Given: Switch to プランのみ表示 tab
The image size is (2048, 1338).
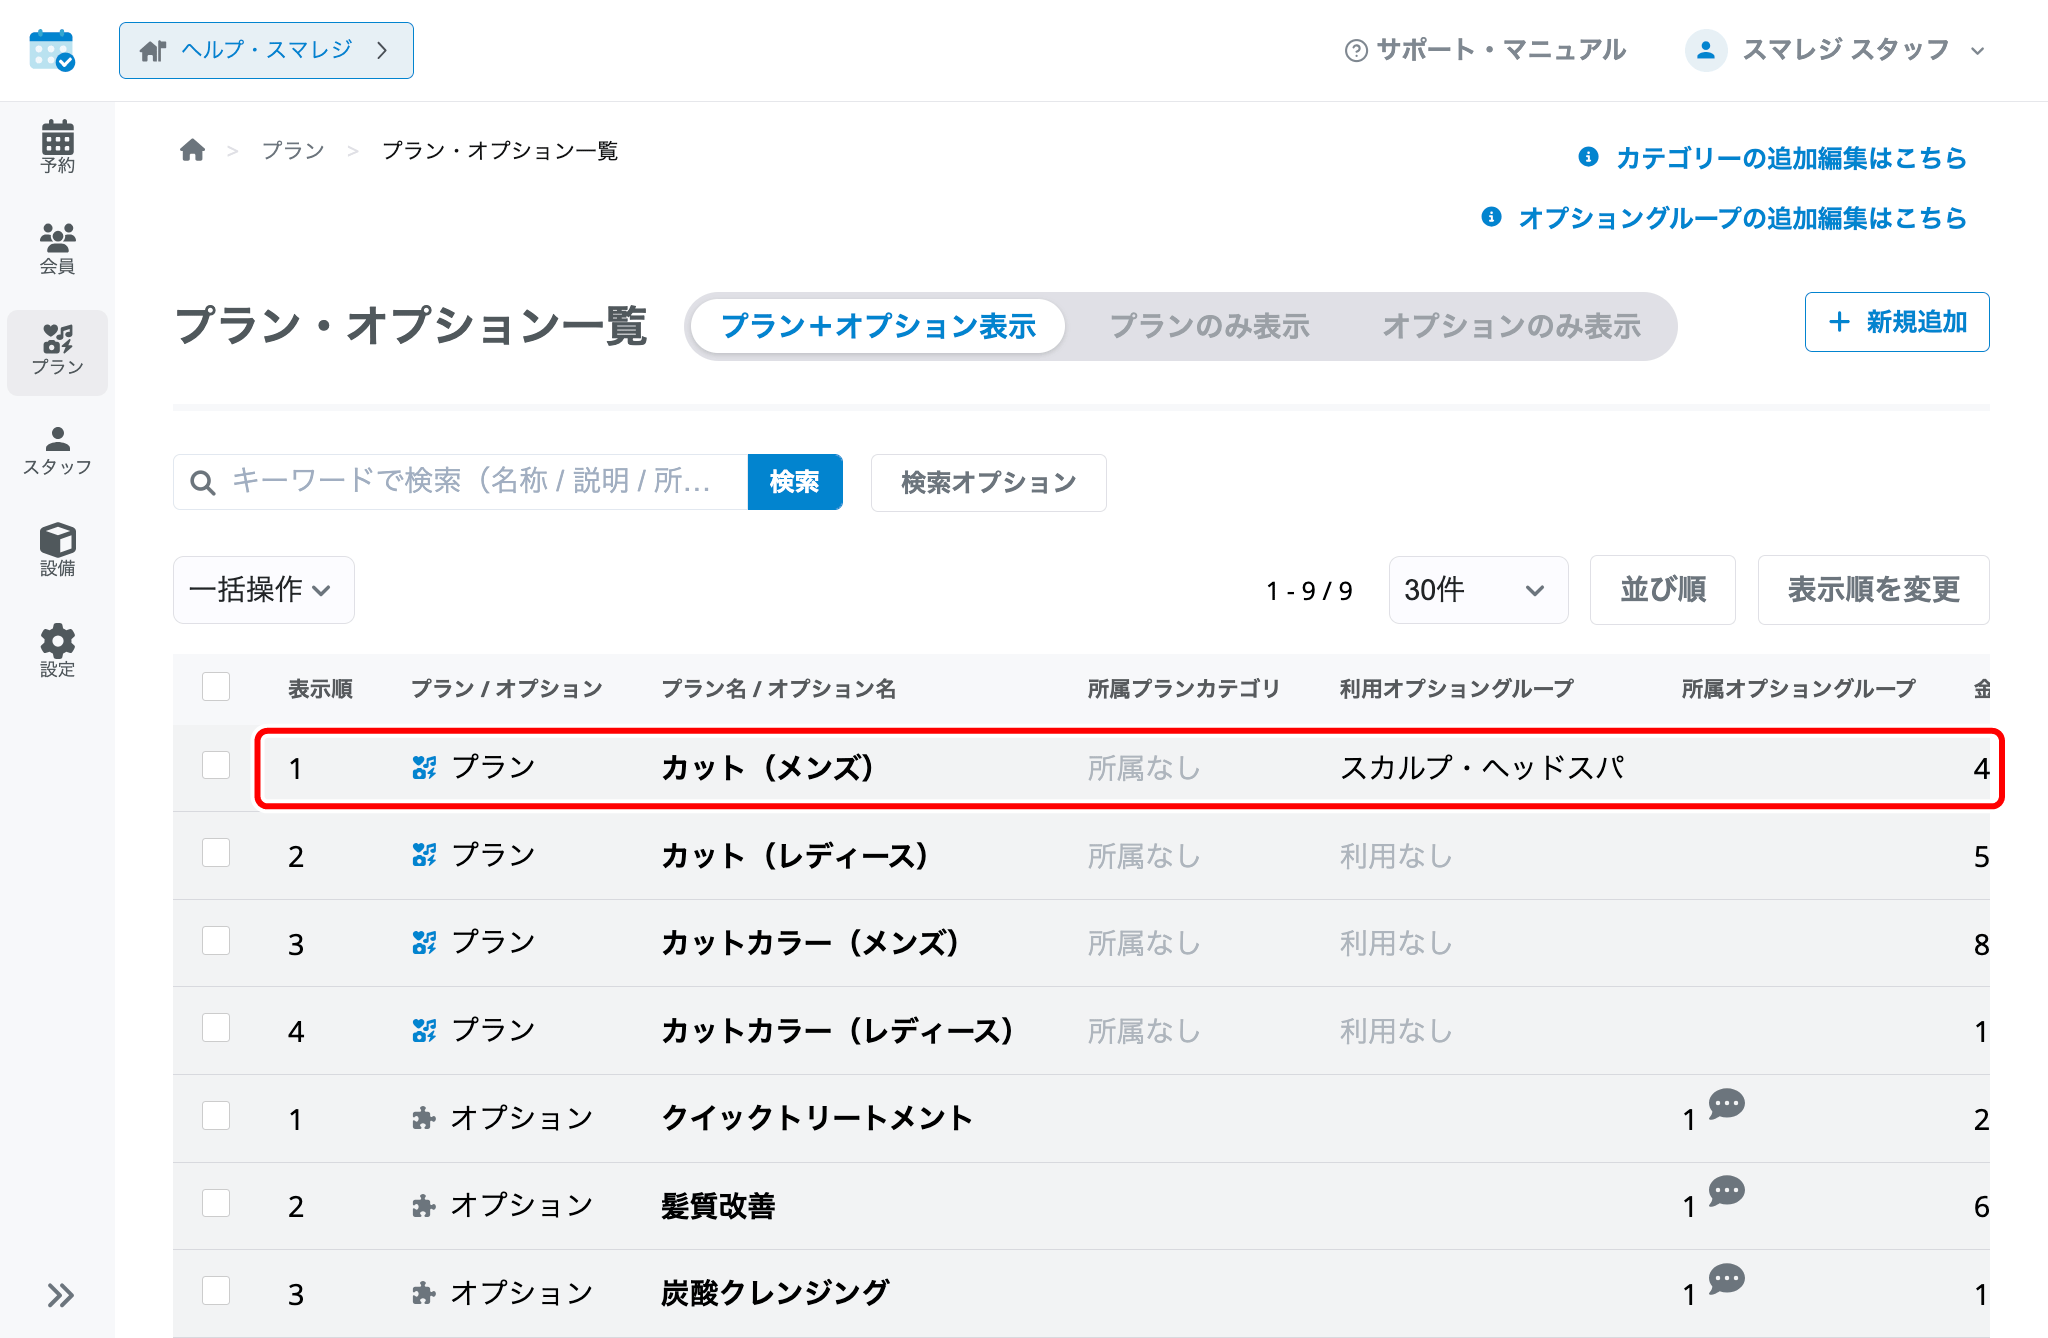Looking at the screenshot, I should (1209, 326).
